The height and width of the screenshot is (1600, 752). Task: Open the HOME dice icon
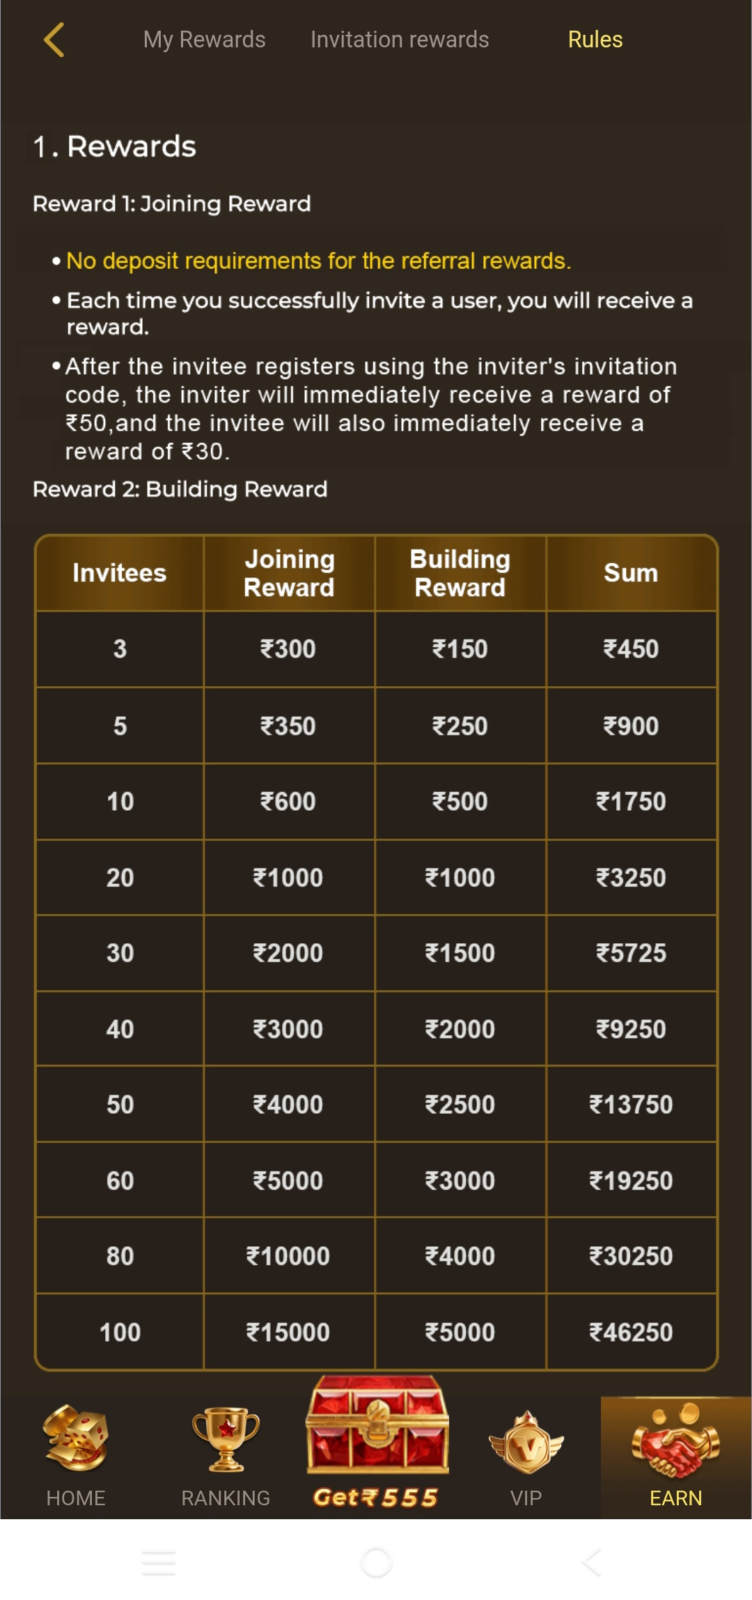[x=75, y=1439]
